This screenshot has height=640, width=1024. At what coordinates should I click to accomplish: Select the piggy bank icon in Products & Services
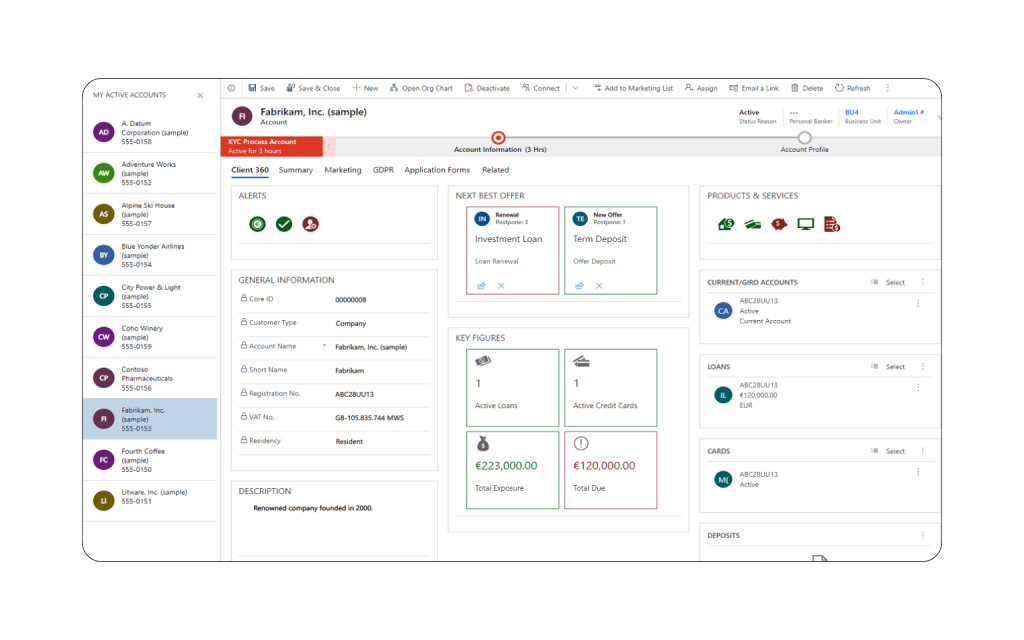coord(779,224)
